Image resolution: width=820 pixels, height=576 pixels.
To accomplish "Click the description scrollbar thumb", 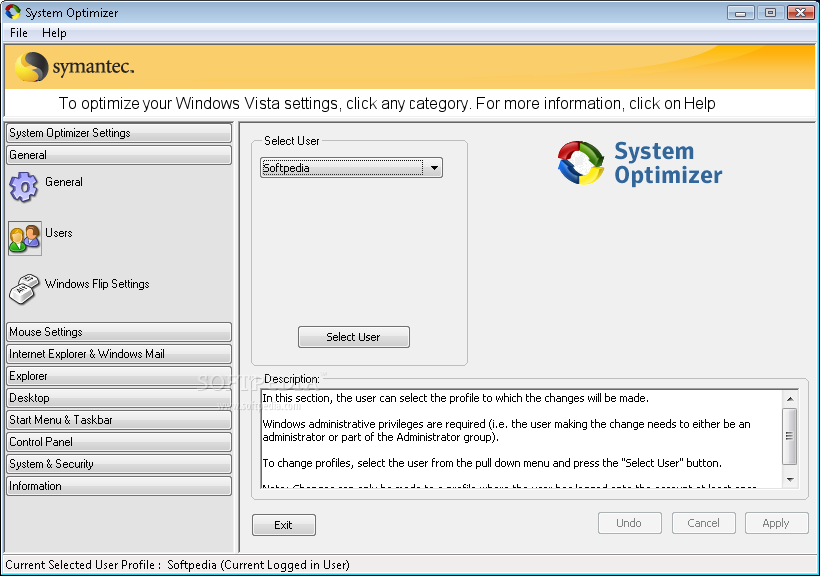I will (x=790, y=436).
